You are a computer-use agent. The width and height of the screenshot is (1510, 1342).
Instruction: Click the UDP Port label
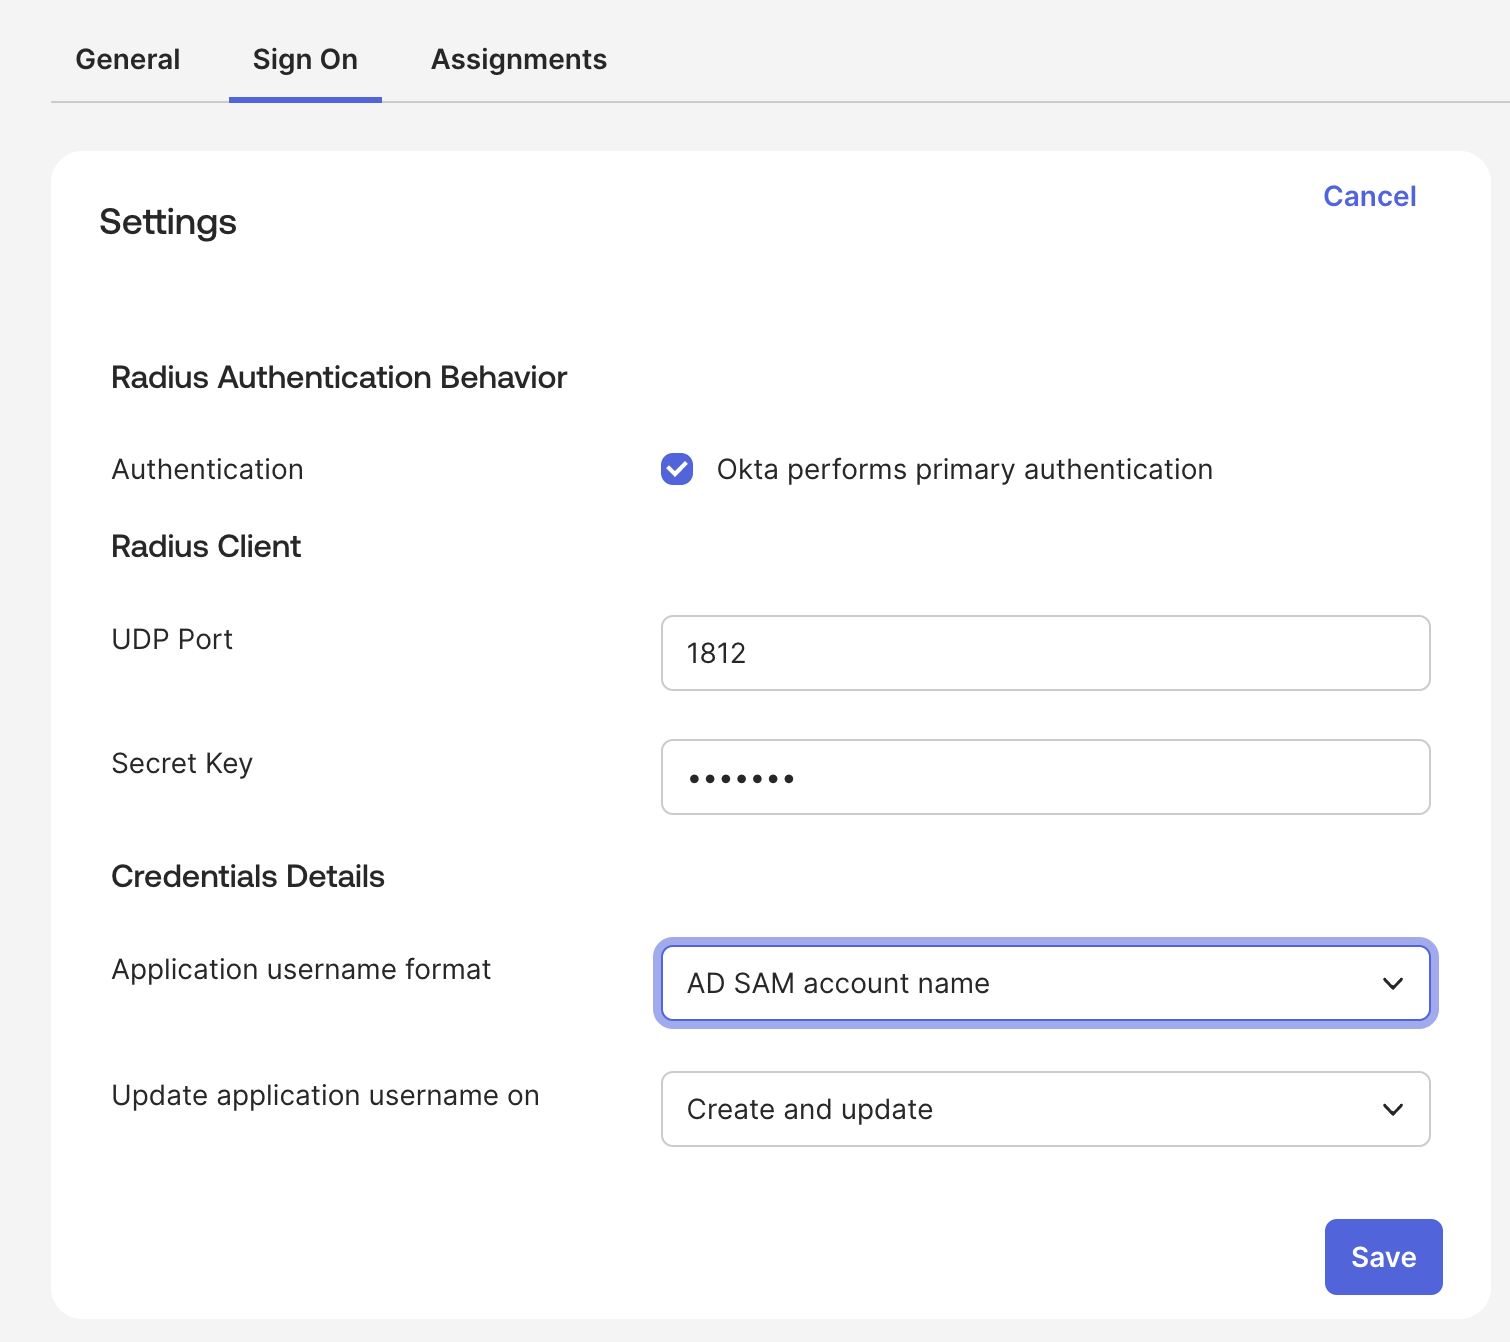point(172,639)
